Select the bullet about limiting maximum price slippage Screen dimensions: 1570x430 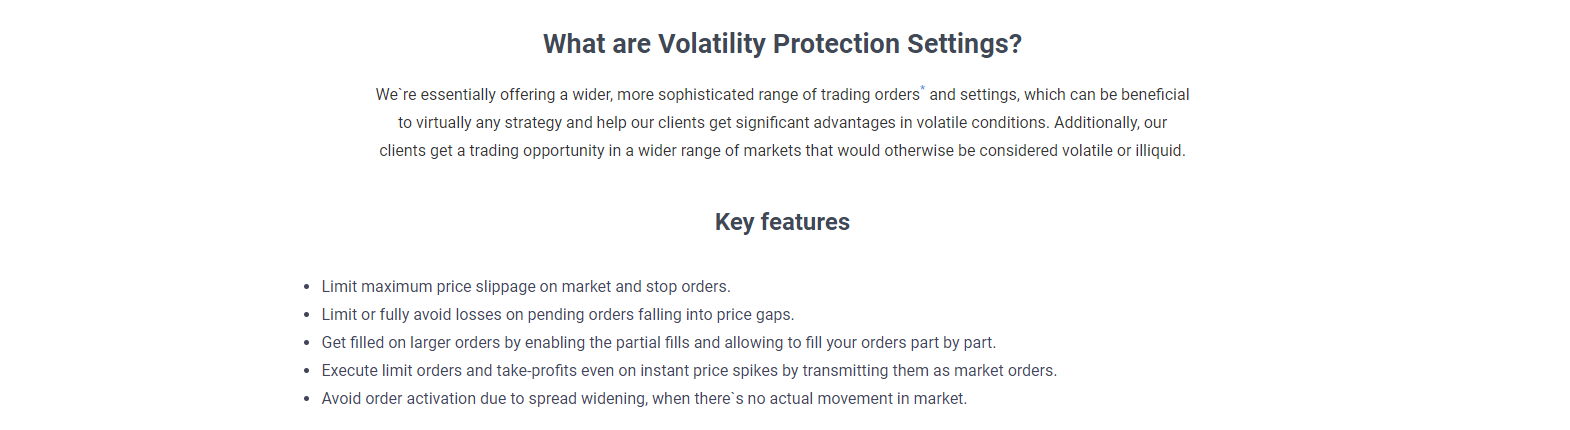[x=525, y=287]
